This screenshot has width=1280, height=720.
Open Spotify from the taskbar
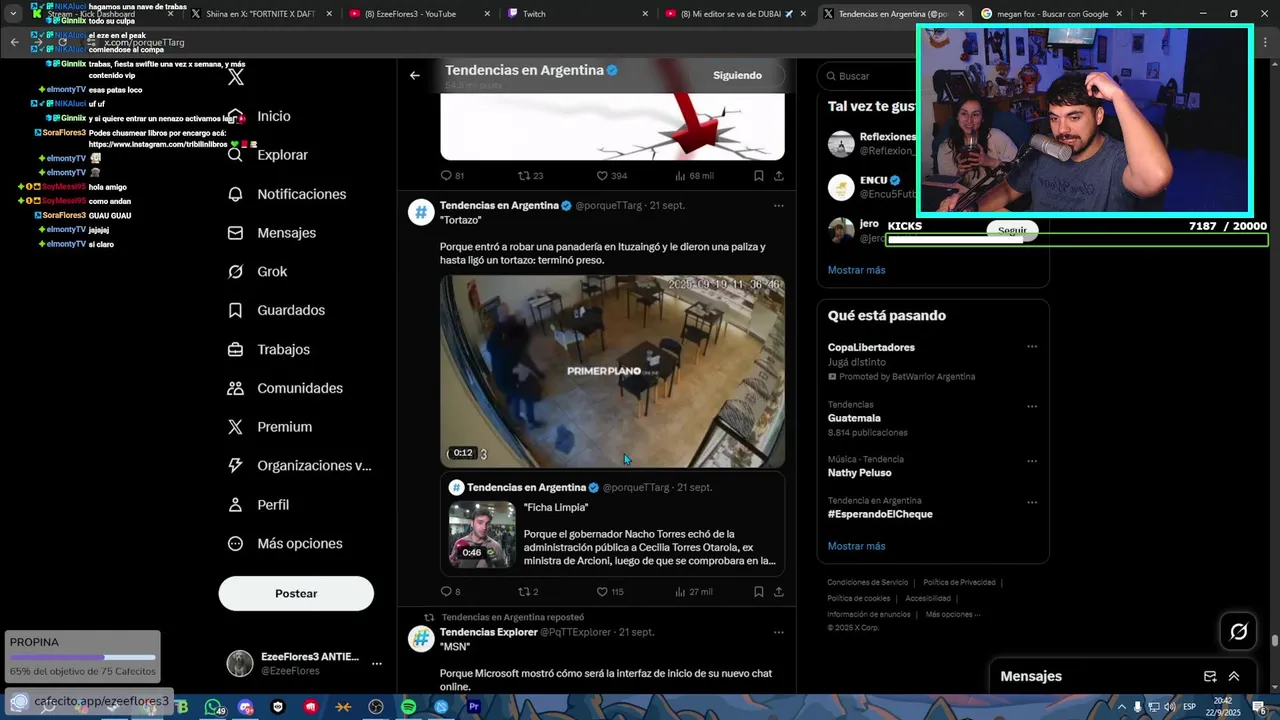[408, 707]
